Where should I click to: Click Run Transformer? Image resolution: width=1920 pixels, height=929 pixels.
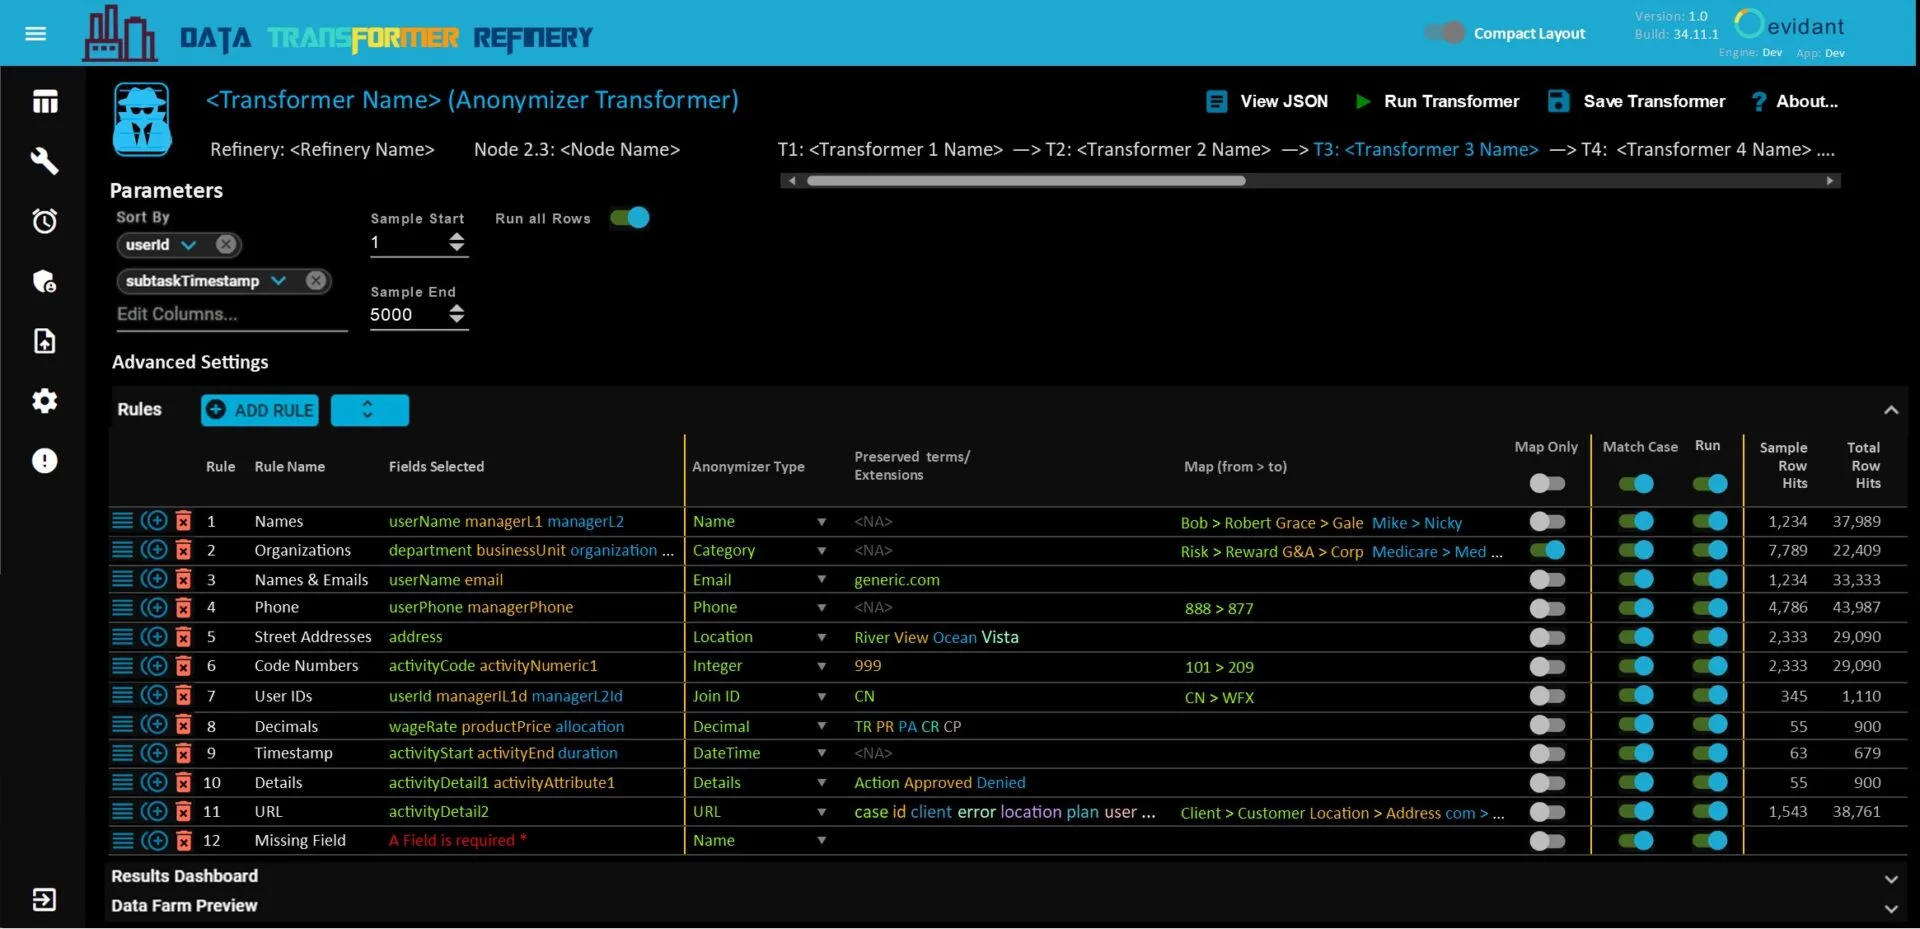(x=1437, y=101)
